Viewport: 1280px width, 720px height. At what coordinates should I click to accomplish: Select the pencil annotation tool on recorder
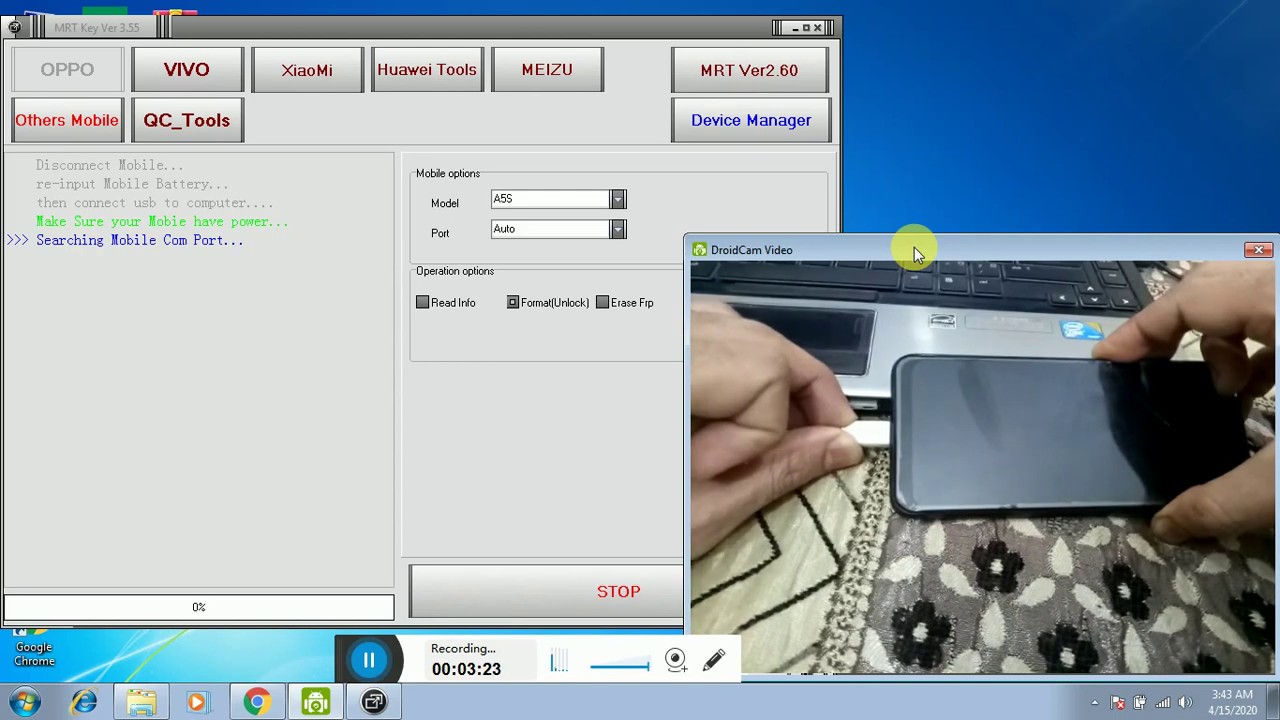click(714, 659)
